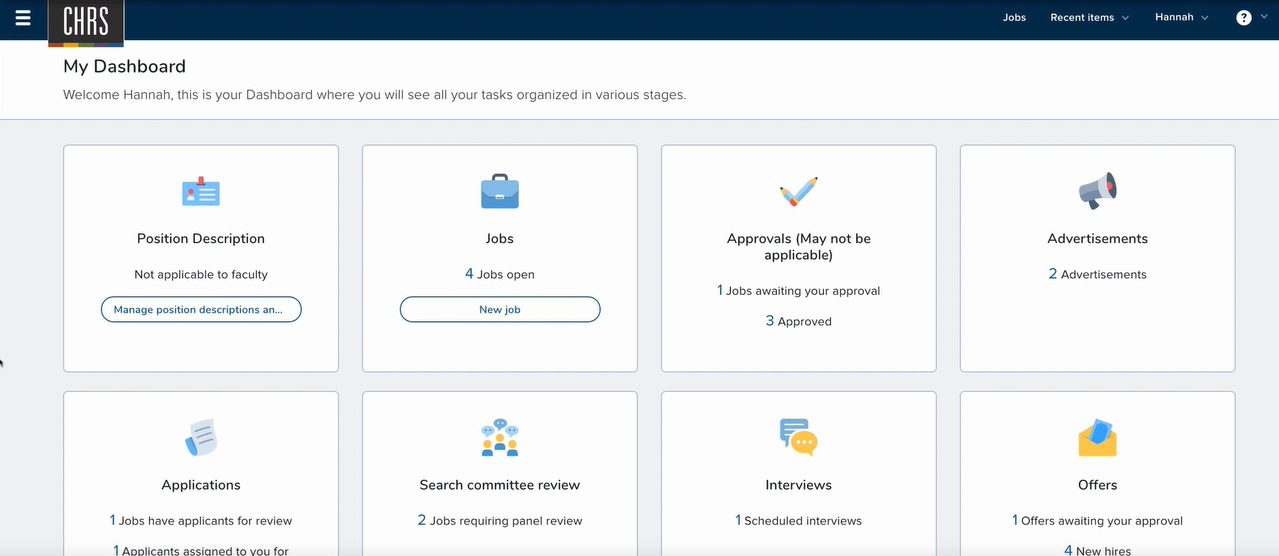Click the New job button

click(500, 310)
